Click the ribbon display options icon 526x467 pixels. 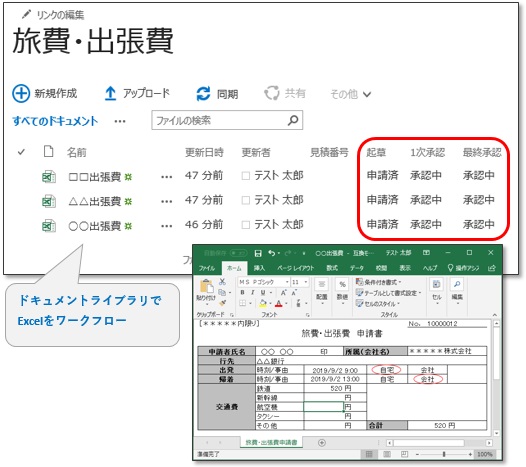426,253
